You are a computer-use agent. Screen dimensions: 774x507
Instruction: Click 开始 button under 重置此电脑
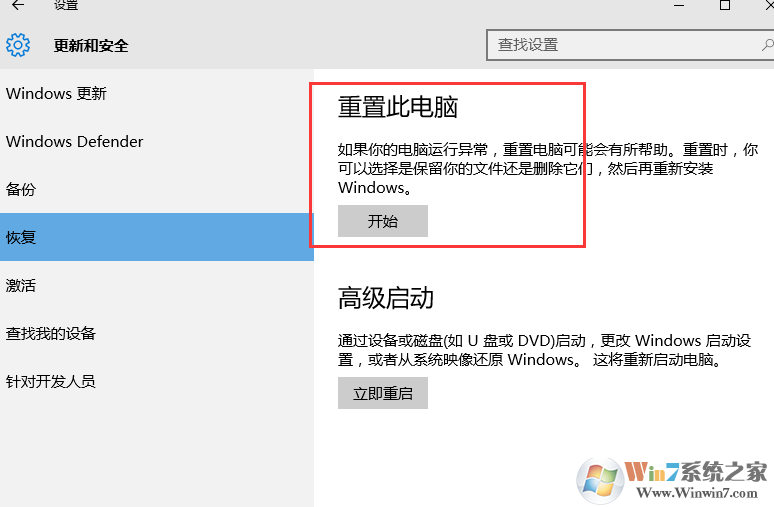pyautogui.click(x=383, y=221)
